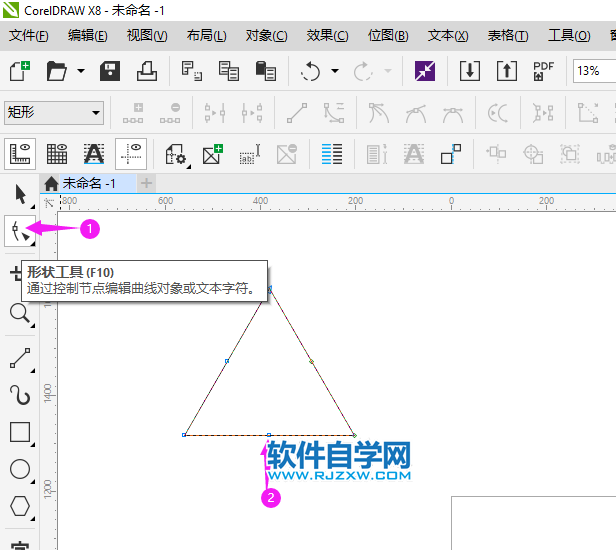
Task: Choose the Polygon tool
Action: tap(19, 506)
